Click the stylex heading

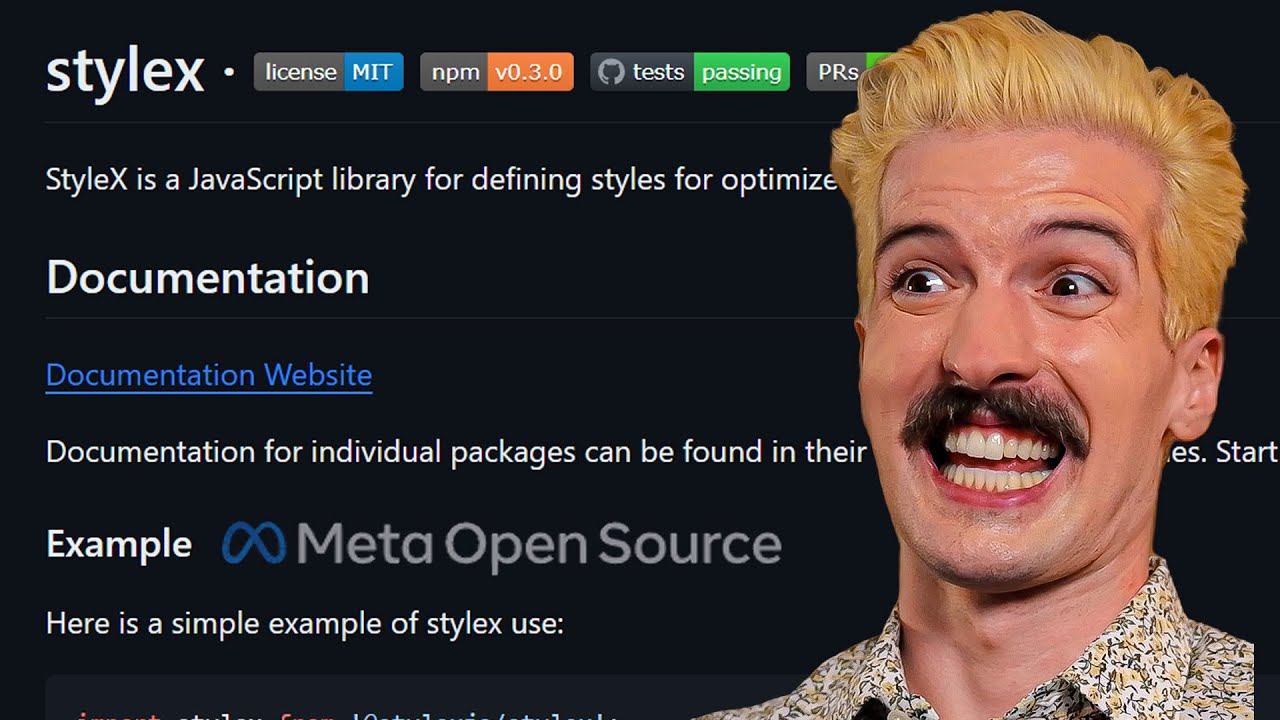tap(125, 72)
